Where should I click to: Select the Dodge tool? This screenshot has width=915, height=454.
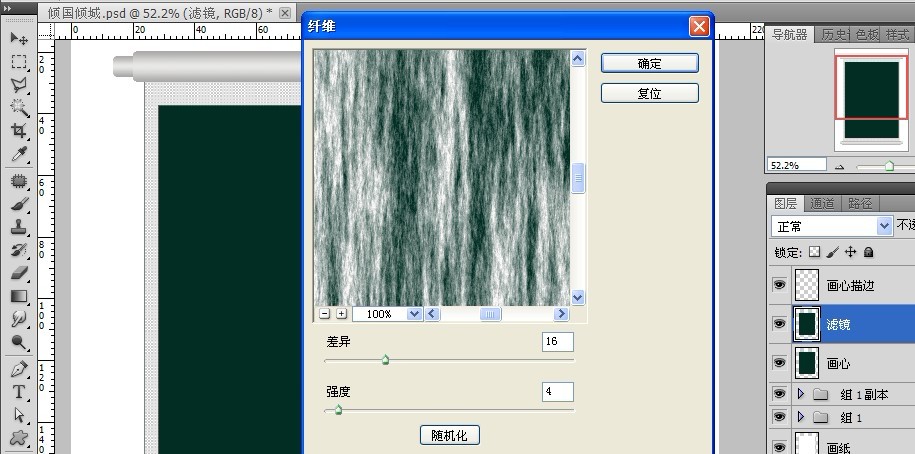(19, 342)
